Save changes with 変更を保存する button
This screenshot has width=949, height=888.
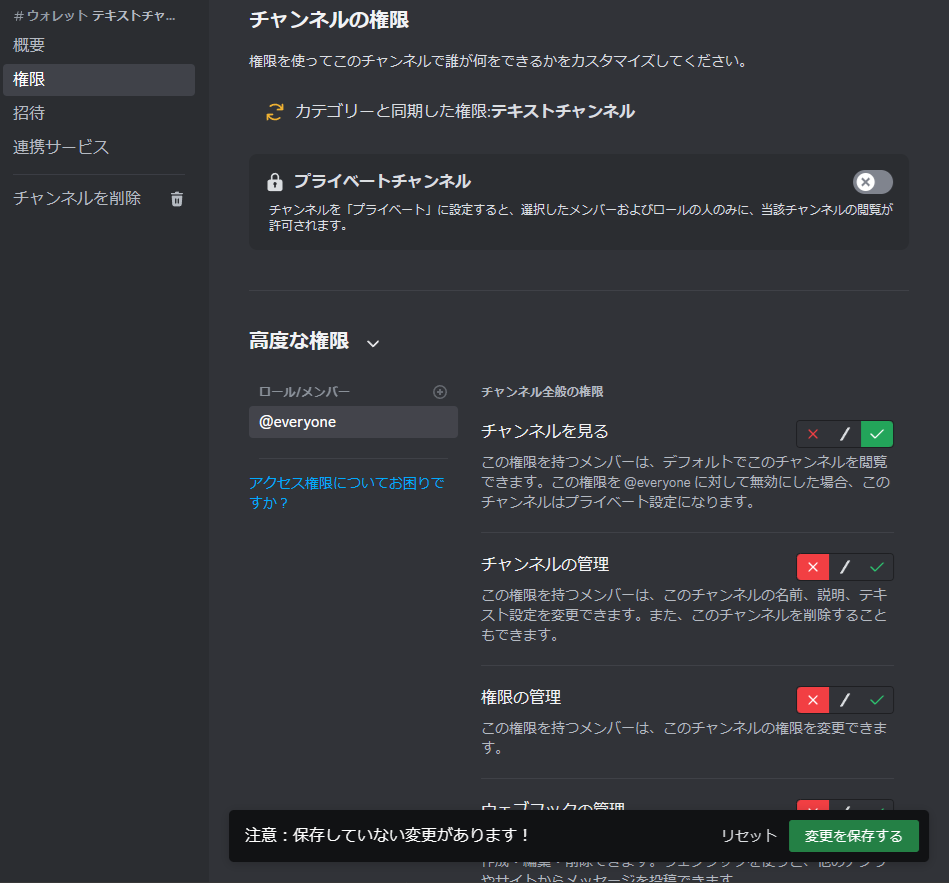pos(854,836)
